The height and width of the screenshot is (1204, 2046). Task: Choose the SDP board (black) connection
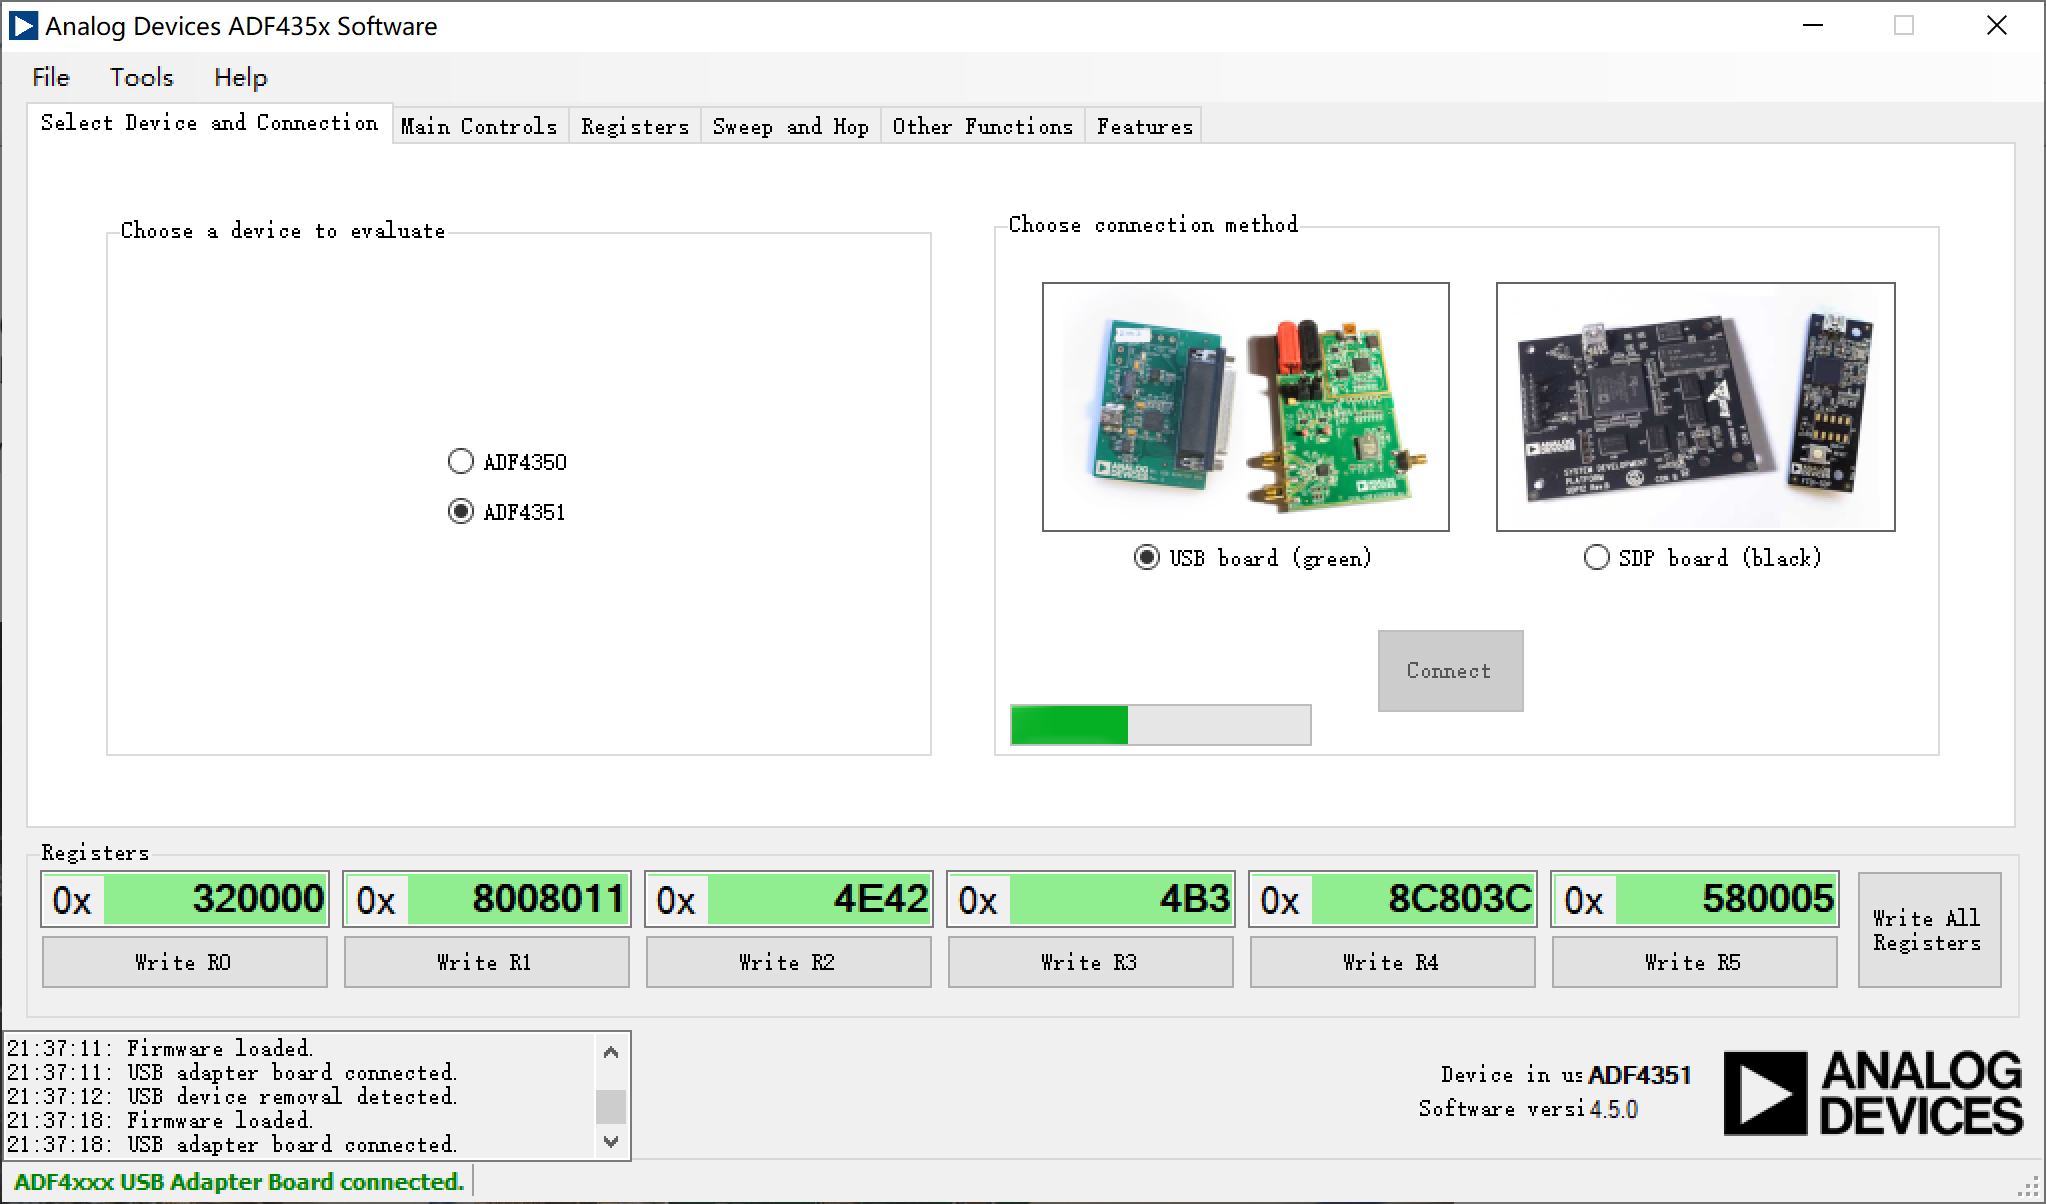1597,557
